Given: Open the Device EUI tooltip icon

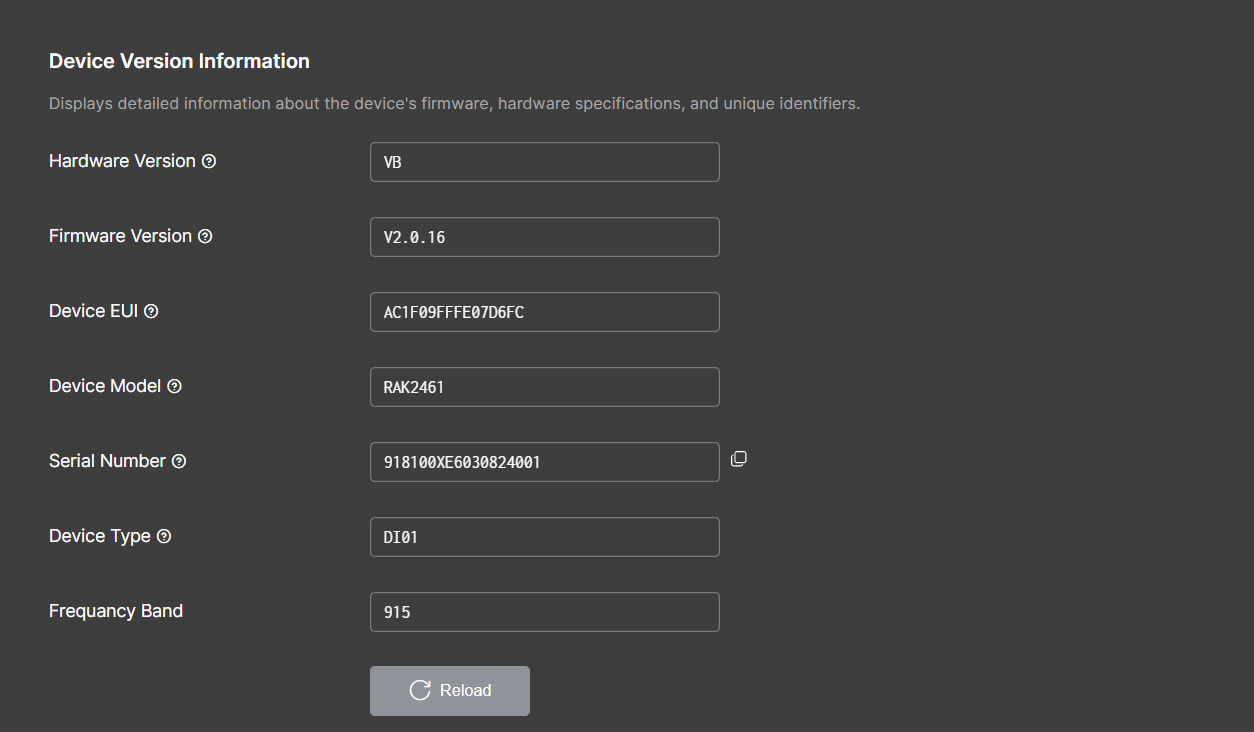Looking at the screenshot, I should 151,311.
